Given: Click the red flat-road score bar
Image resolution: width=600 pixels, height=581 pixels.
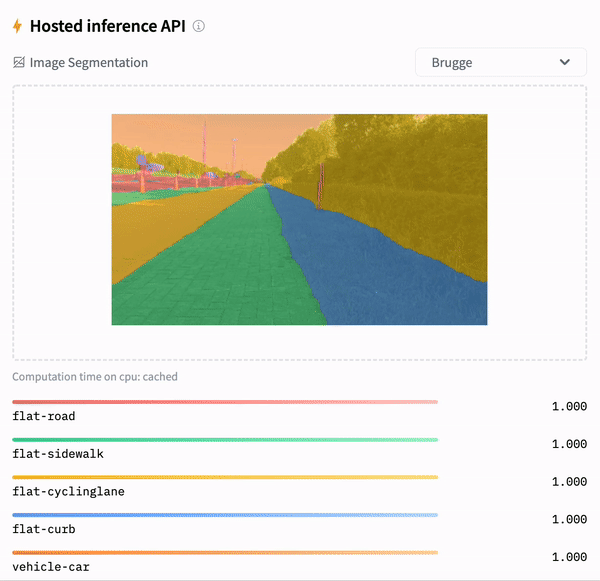Looking at the screenshot, I should point(225,402).
